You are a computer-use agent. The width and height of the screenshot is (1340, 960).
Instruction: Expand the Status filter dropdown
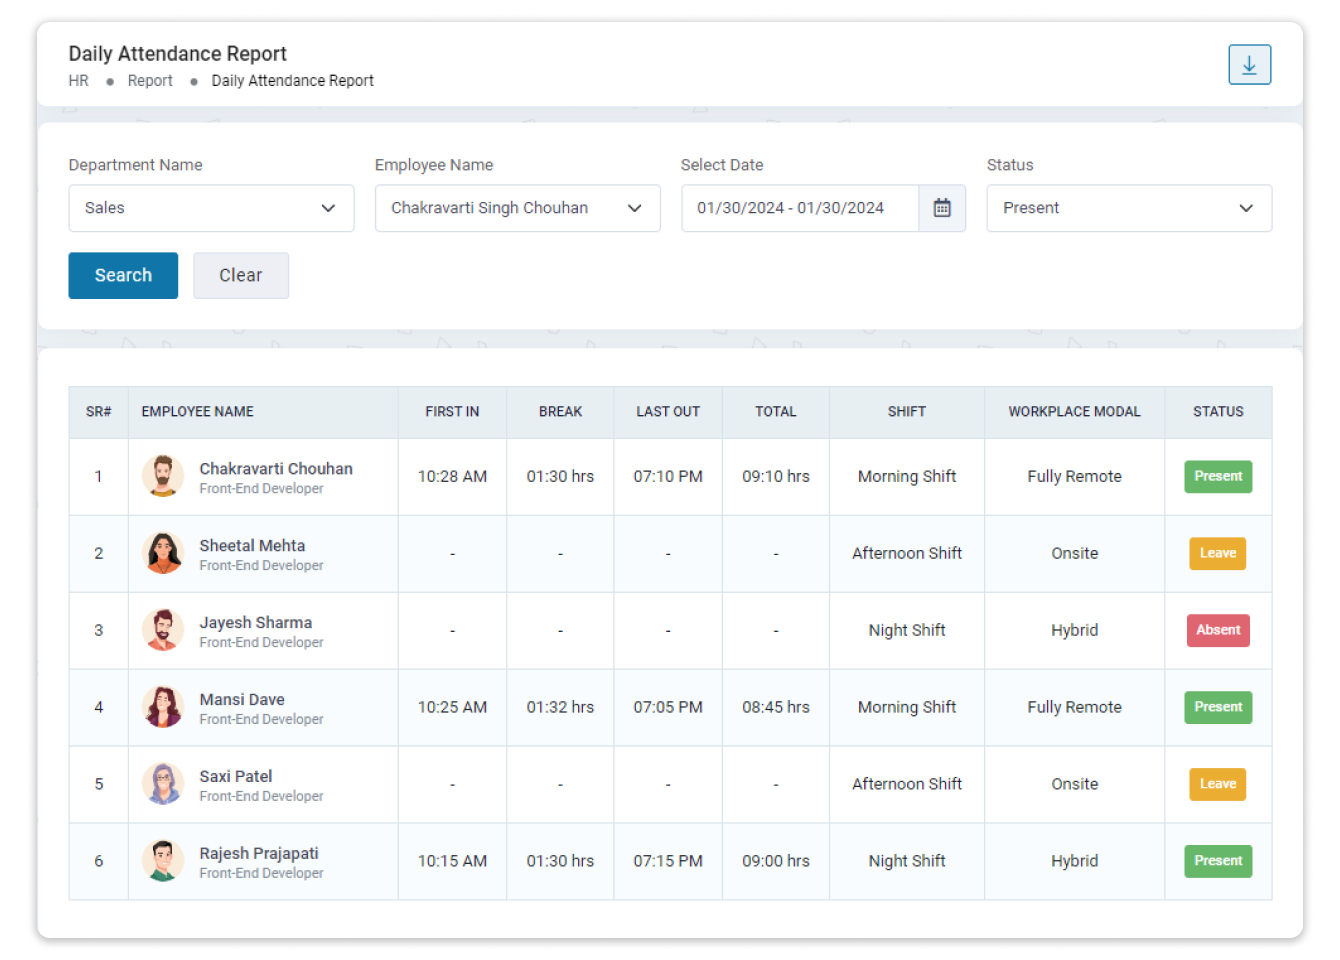(1128, 208)
